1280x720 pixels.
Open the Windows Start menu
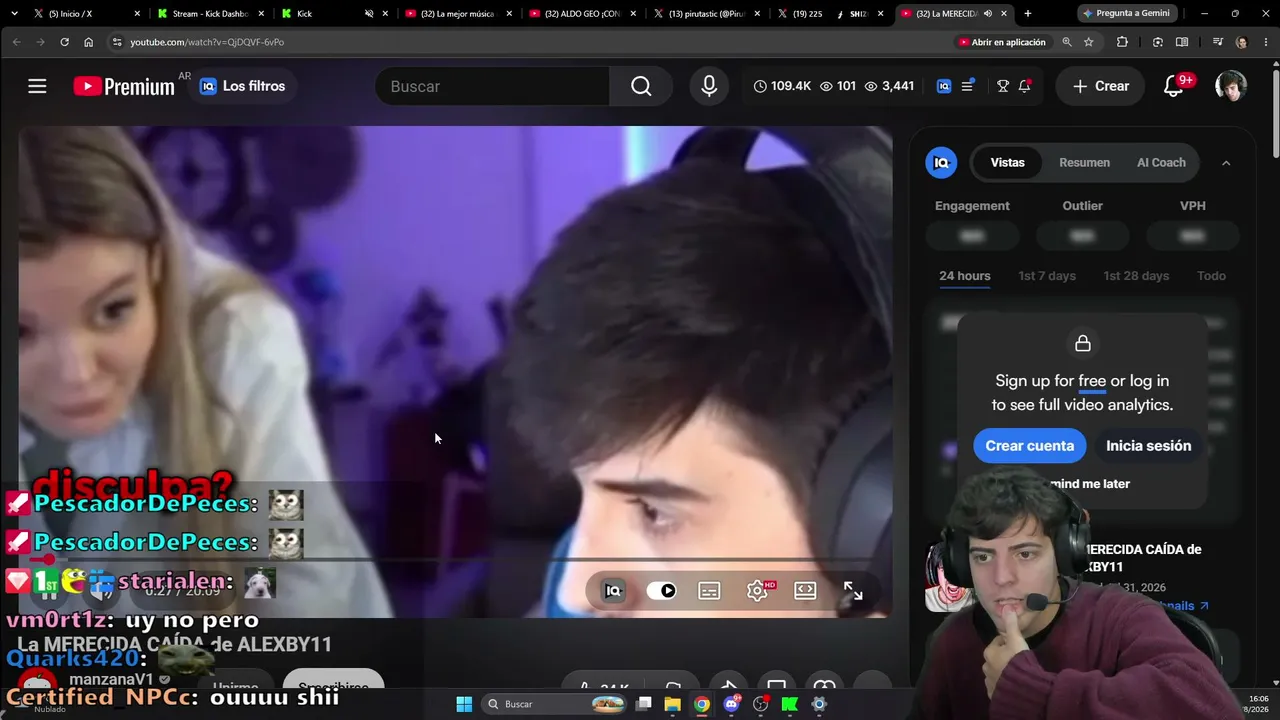(464, 704)
